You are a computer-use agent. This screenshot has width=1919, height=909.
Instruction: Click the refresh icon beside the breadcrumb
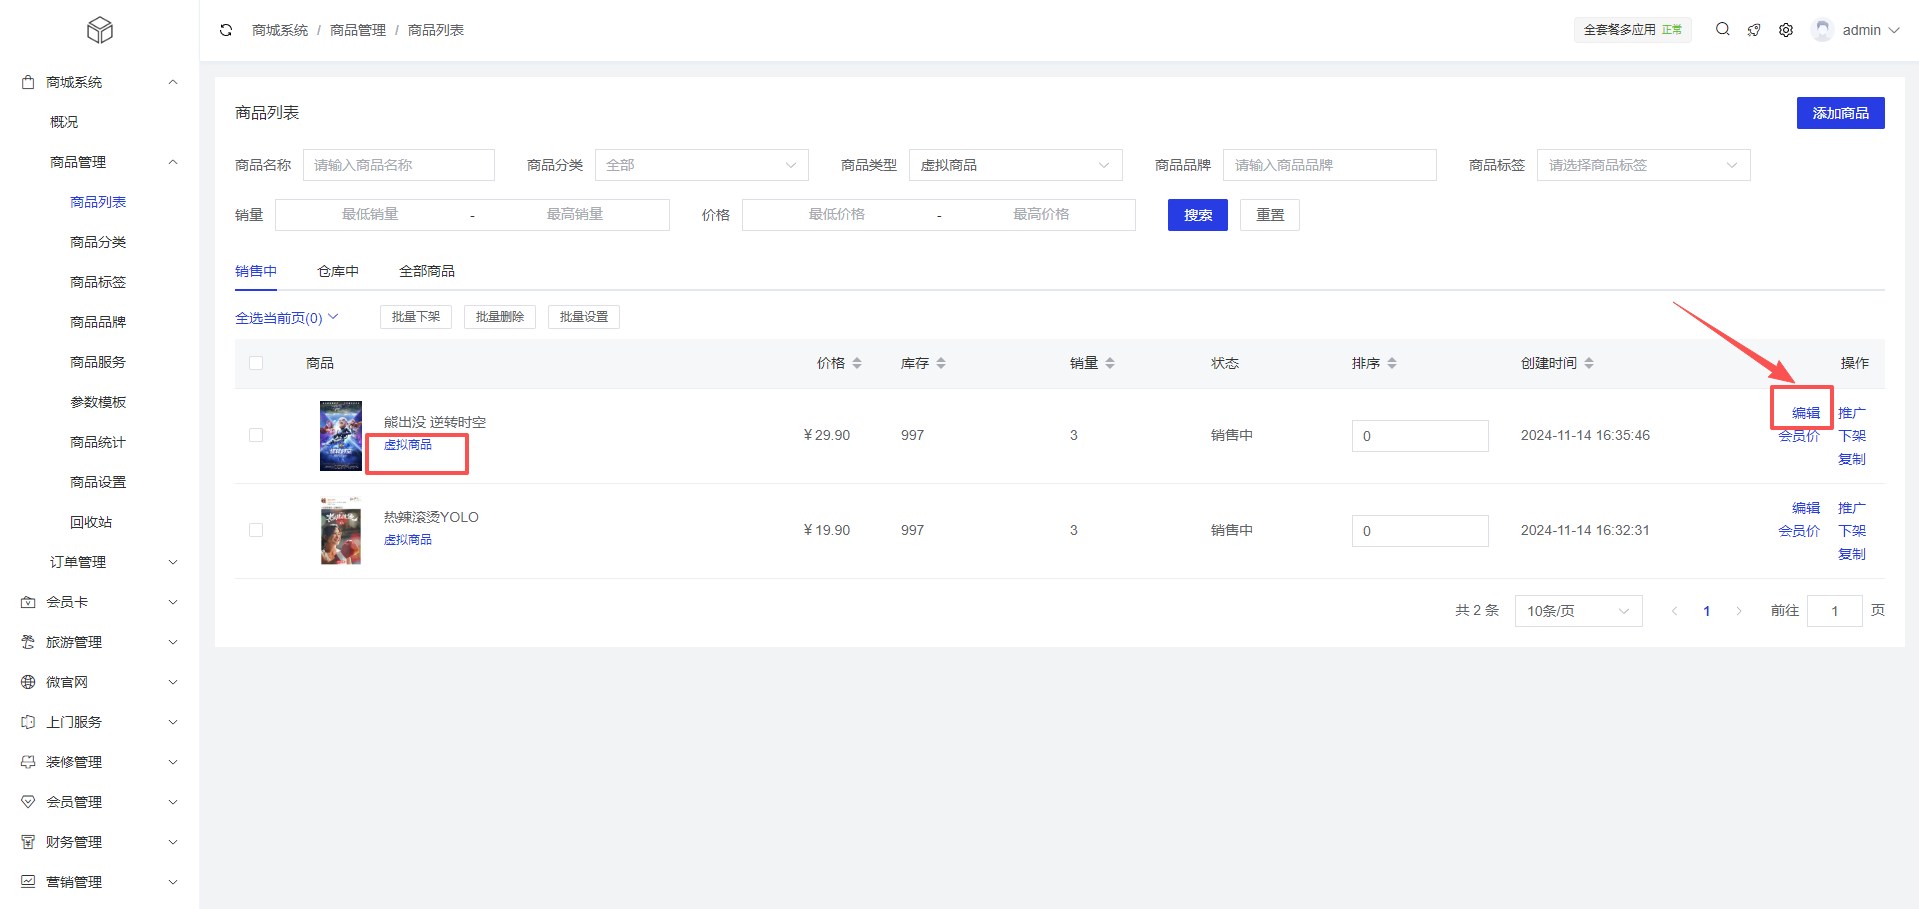pyautogui.click(x=226, y=30)
